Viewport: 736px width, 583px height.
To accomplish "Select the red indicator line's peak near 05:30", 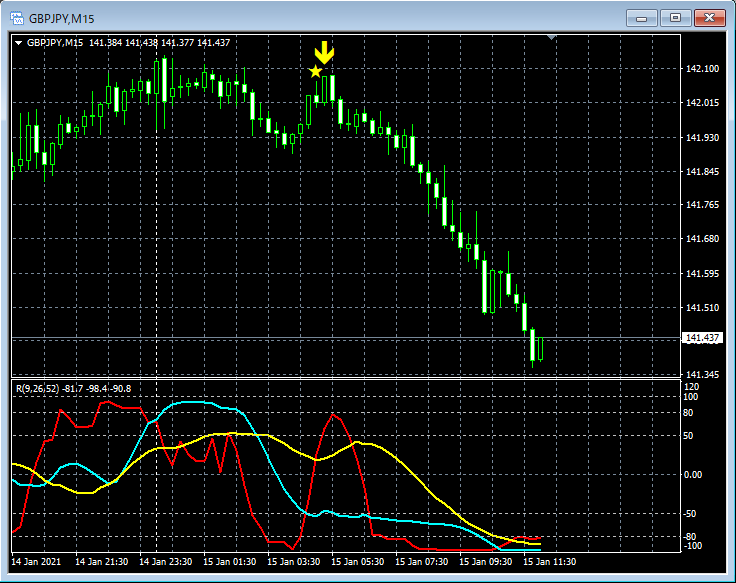I will tap(334, 414).
